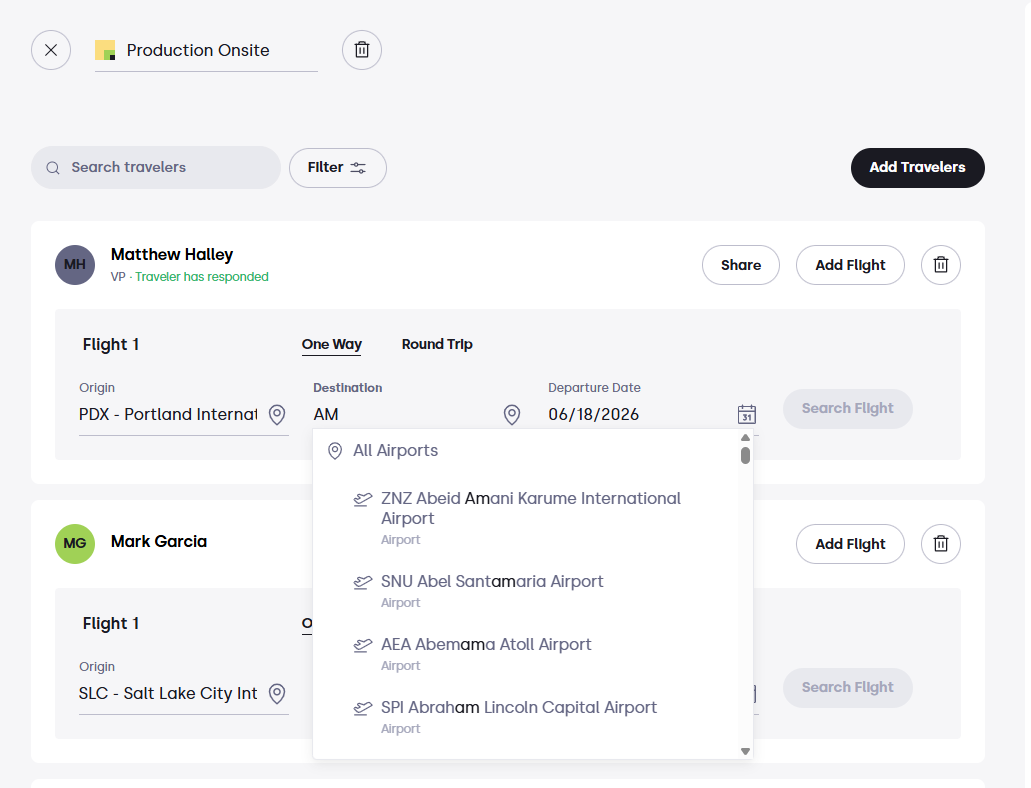Click Matthew's Search Flight button
1031x788 pixels.
tap(848, 408)
